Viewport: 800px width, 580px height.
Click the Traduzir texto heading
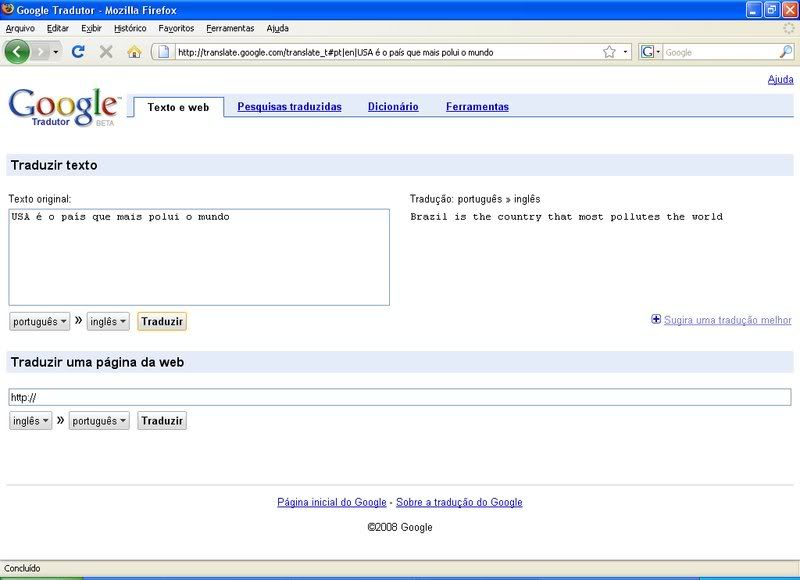click(x=54, y=165)
